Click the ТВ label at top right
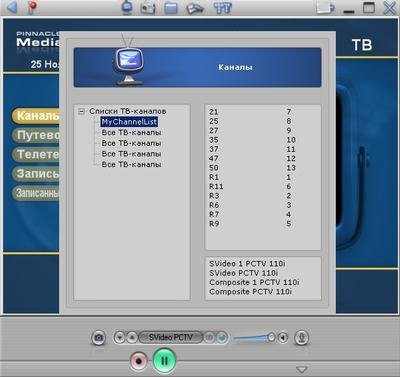Screen dimensions: 400x377 click(x=362, y=45)
